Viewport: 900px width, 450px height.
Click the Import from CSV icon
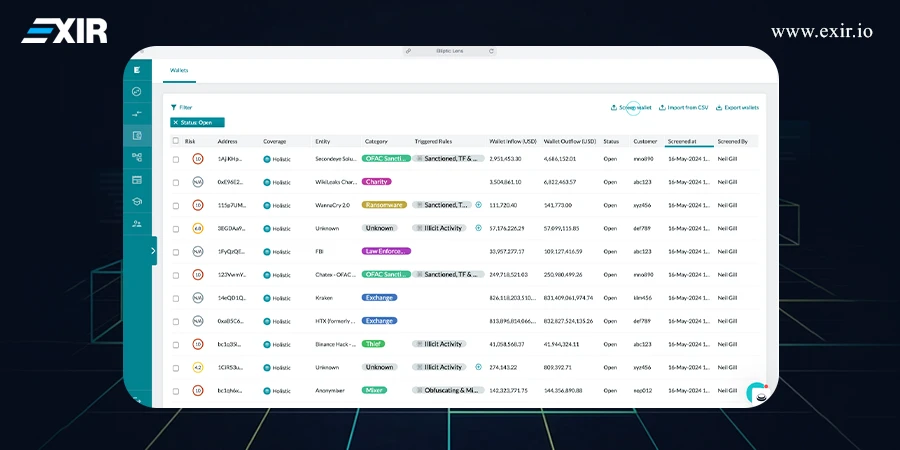662,107
